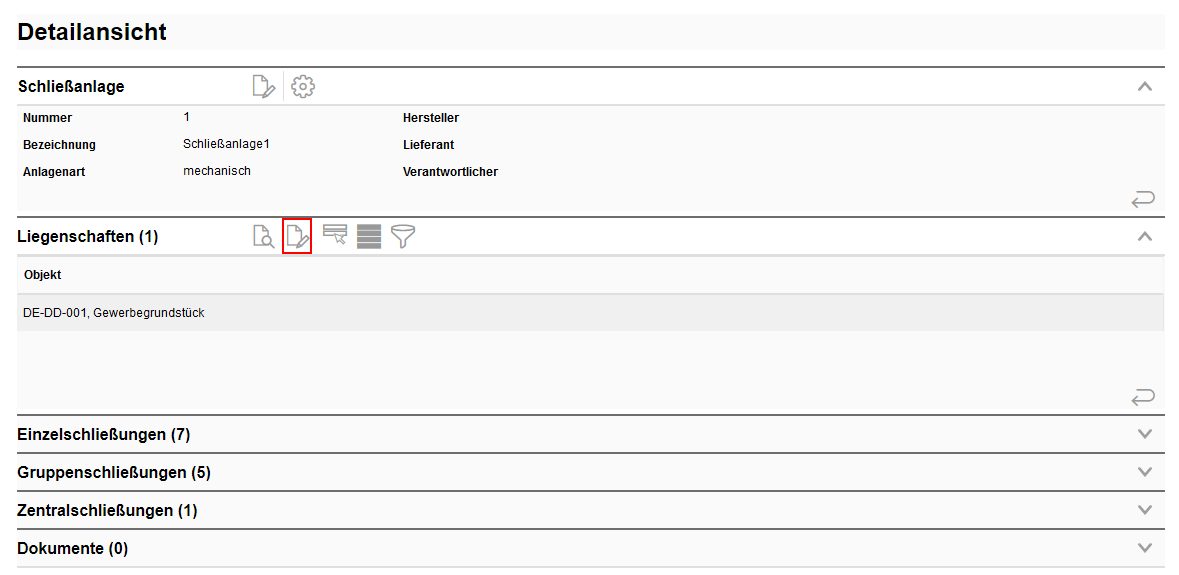Open the Schließanlage settings gear
The height and width of the screenshot is (575, 1179).
[303, 87]
